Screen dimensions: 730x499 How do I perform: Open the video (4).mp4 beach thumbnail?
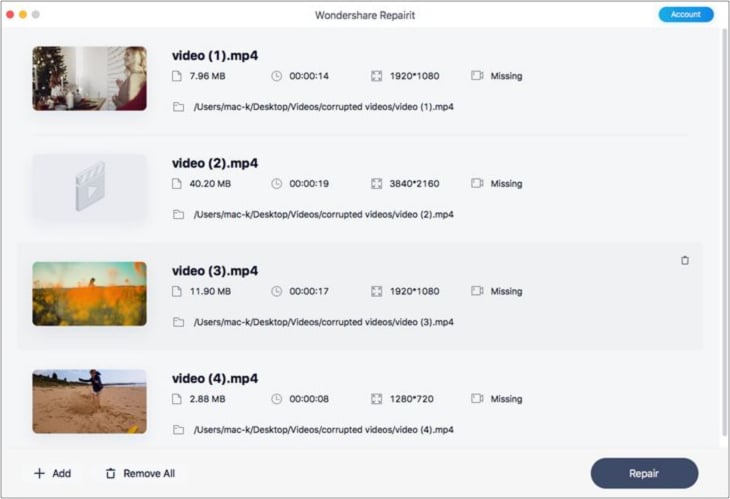point(89,401)
